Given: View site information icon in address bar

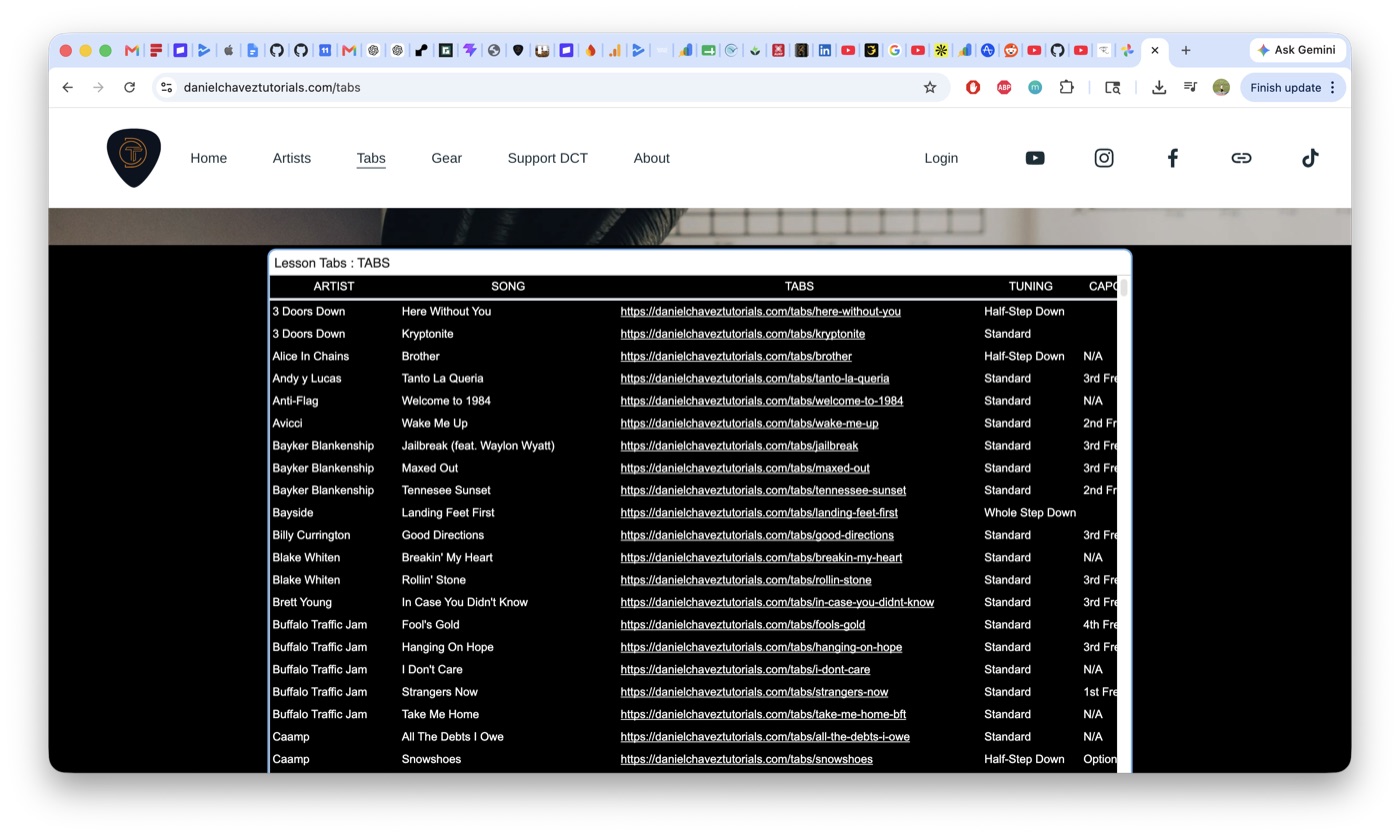Looking at the screenshot, I should point(167,87).
